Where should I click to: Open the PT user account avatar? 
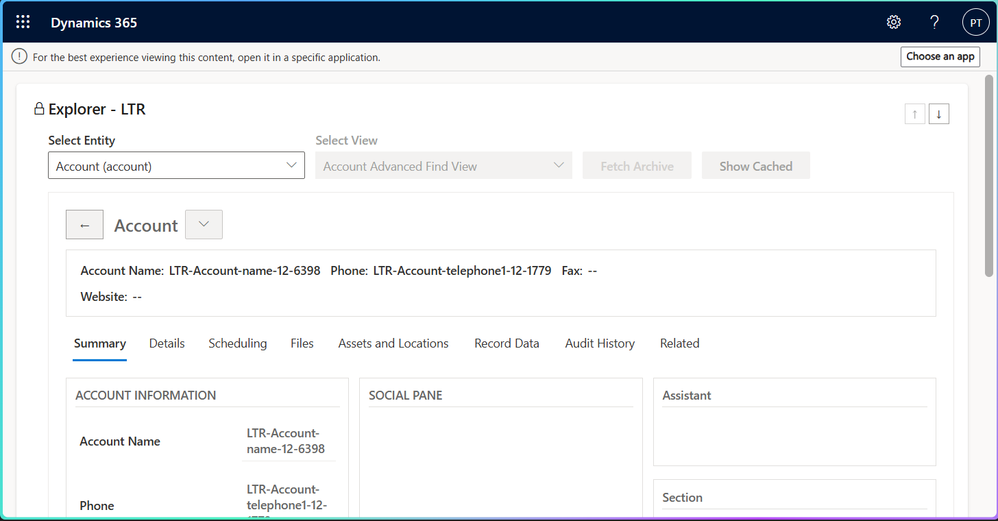[x=976, y=22]
